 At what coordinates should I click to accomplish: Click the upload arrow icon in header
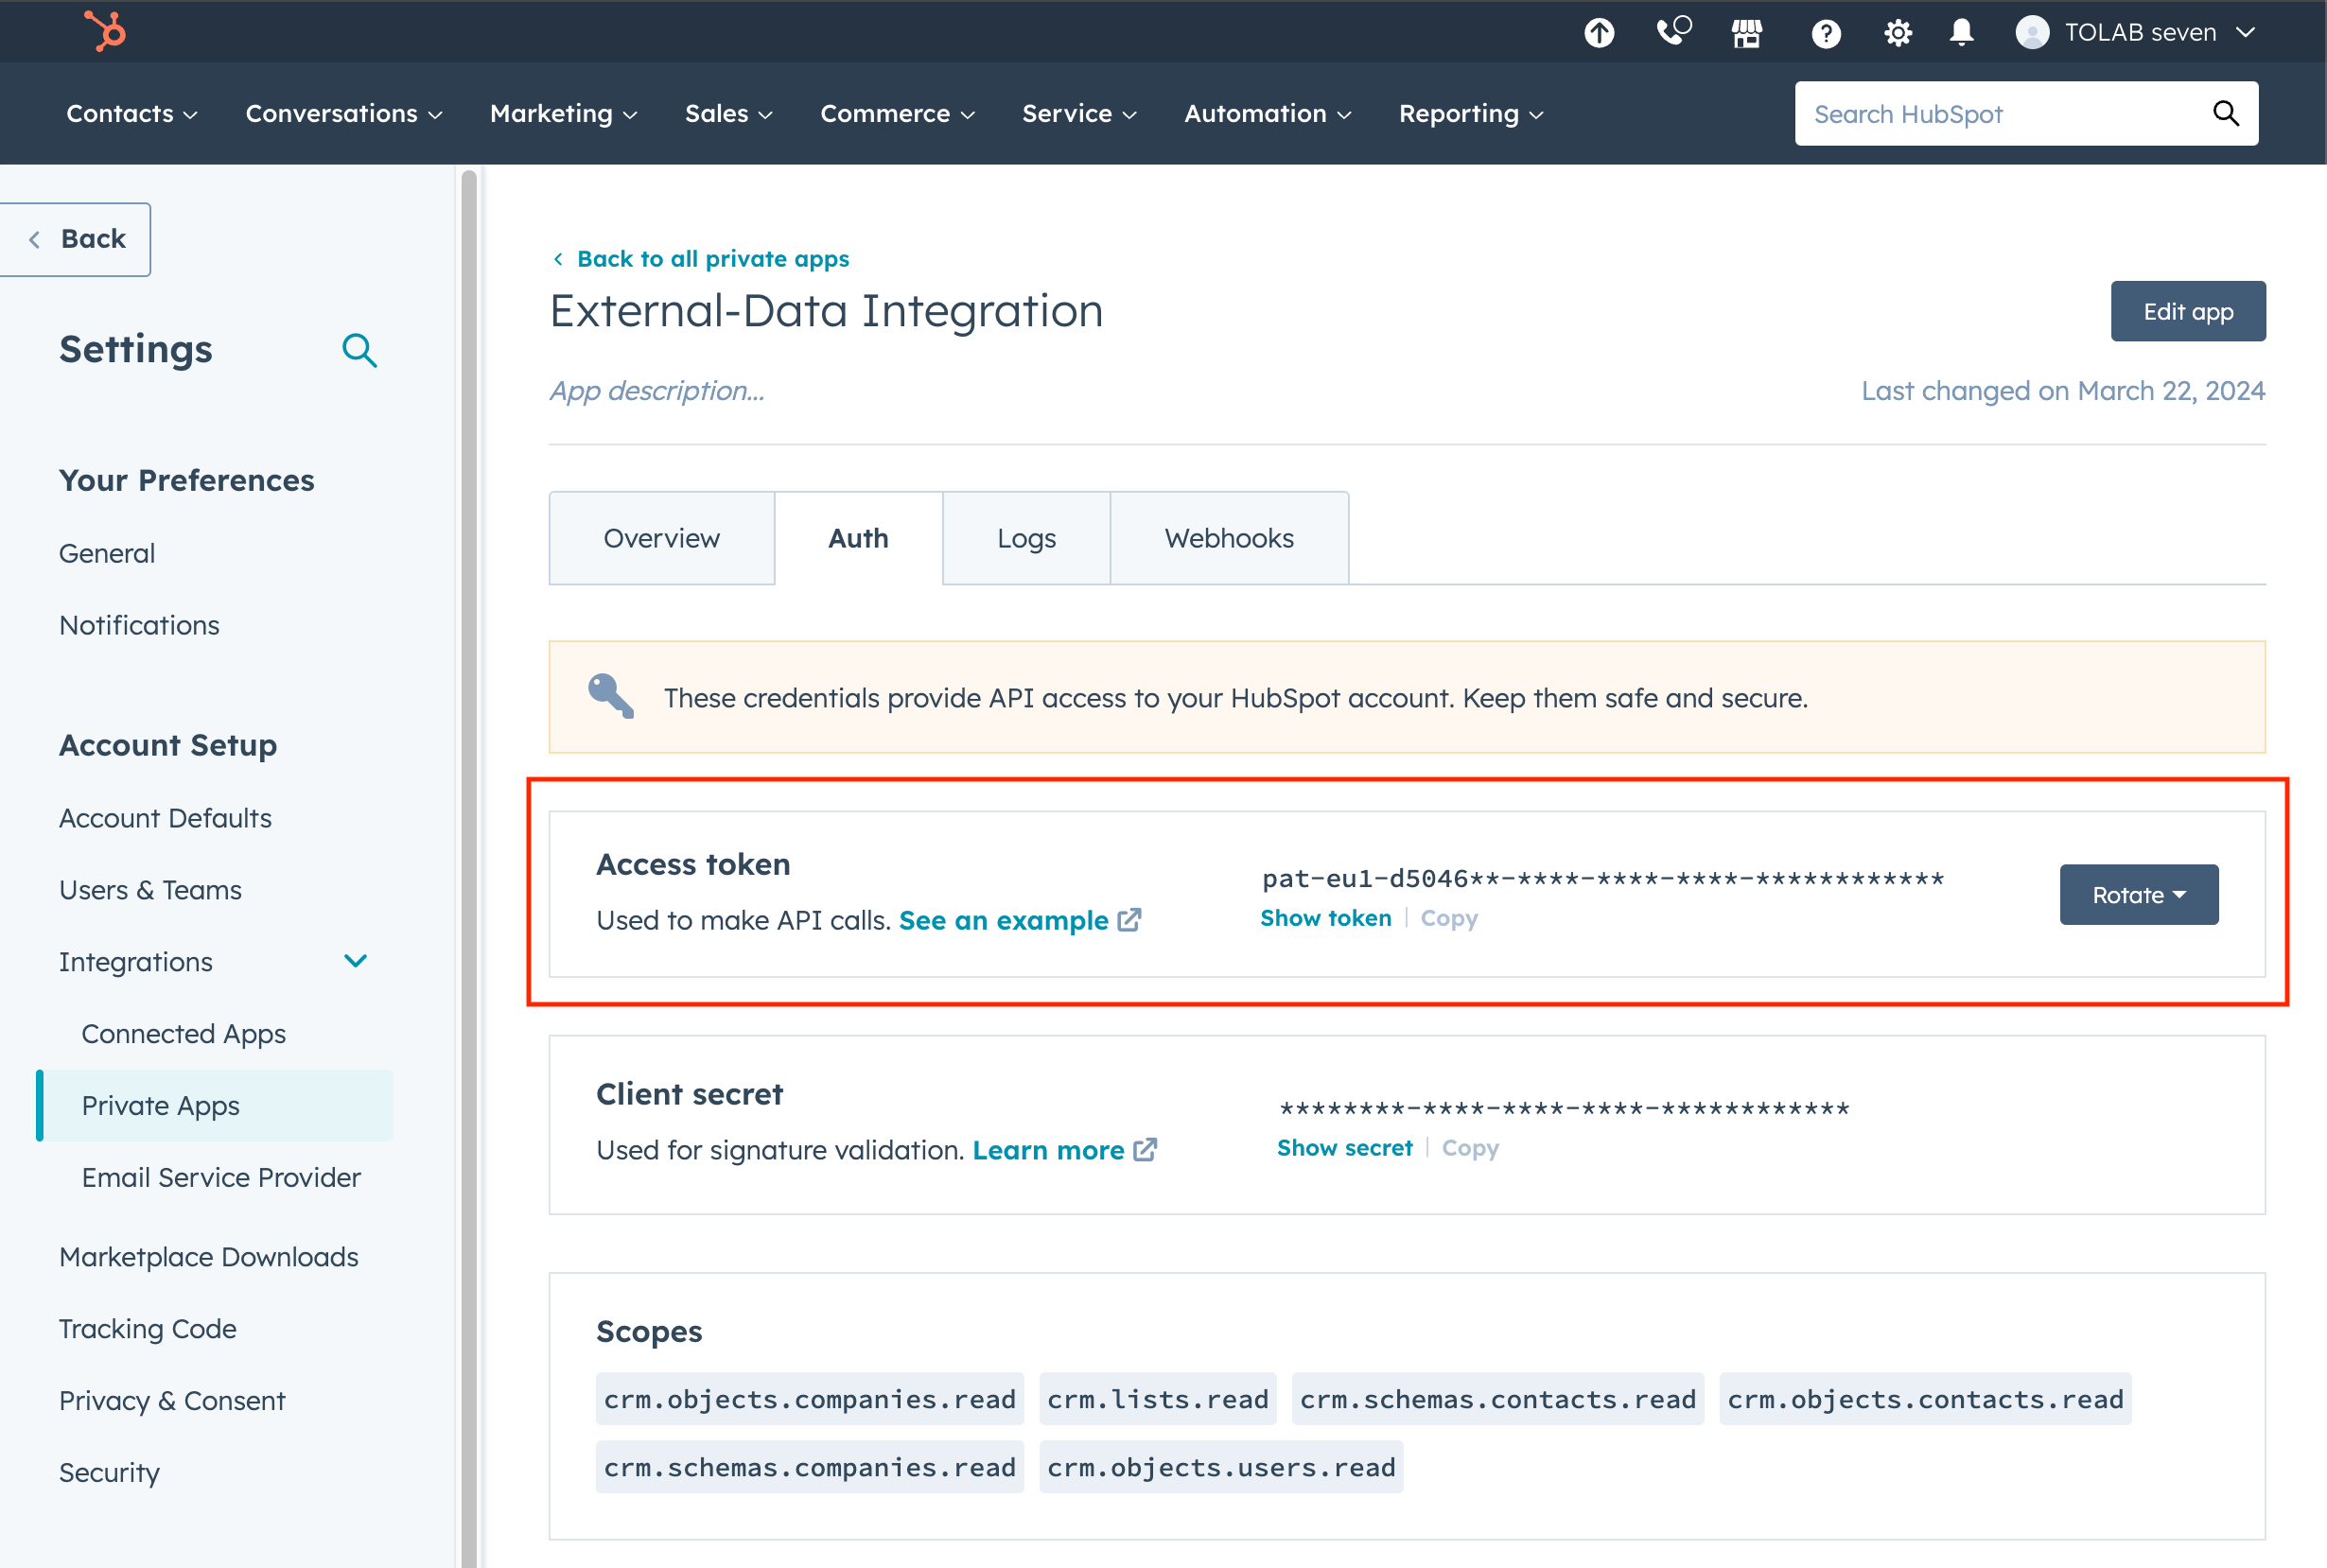[x=1600, y=31]
